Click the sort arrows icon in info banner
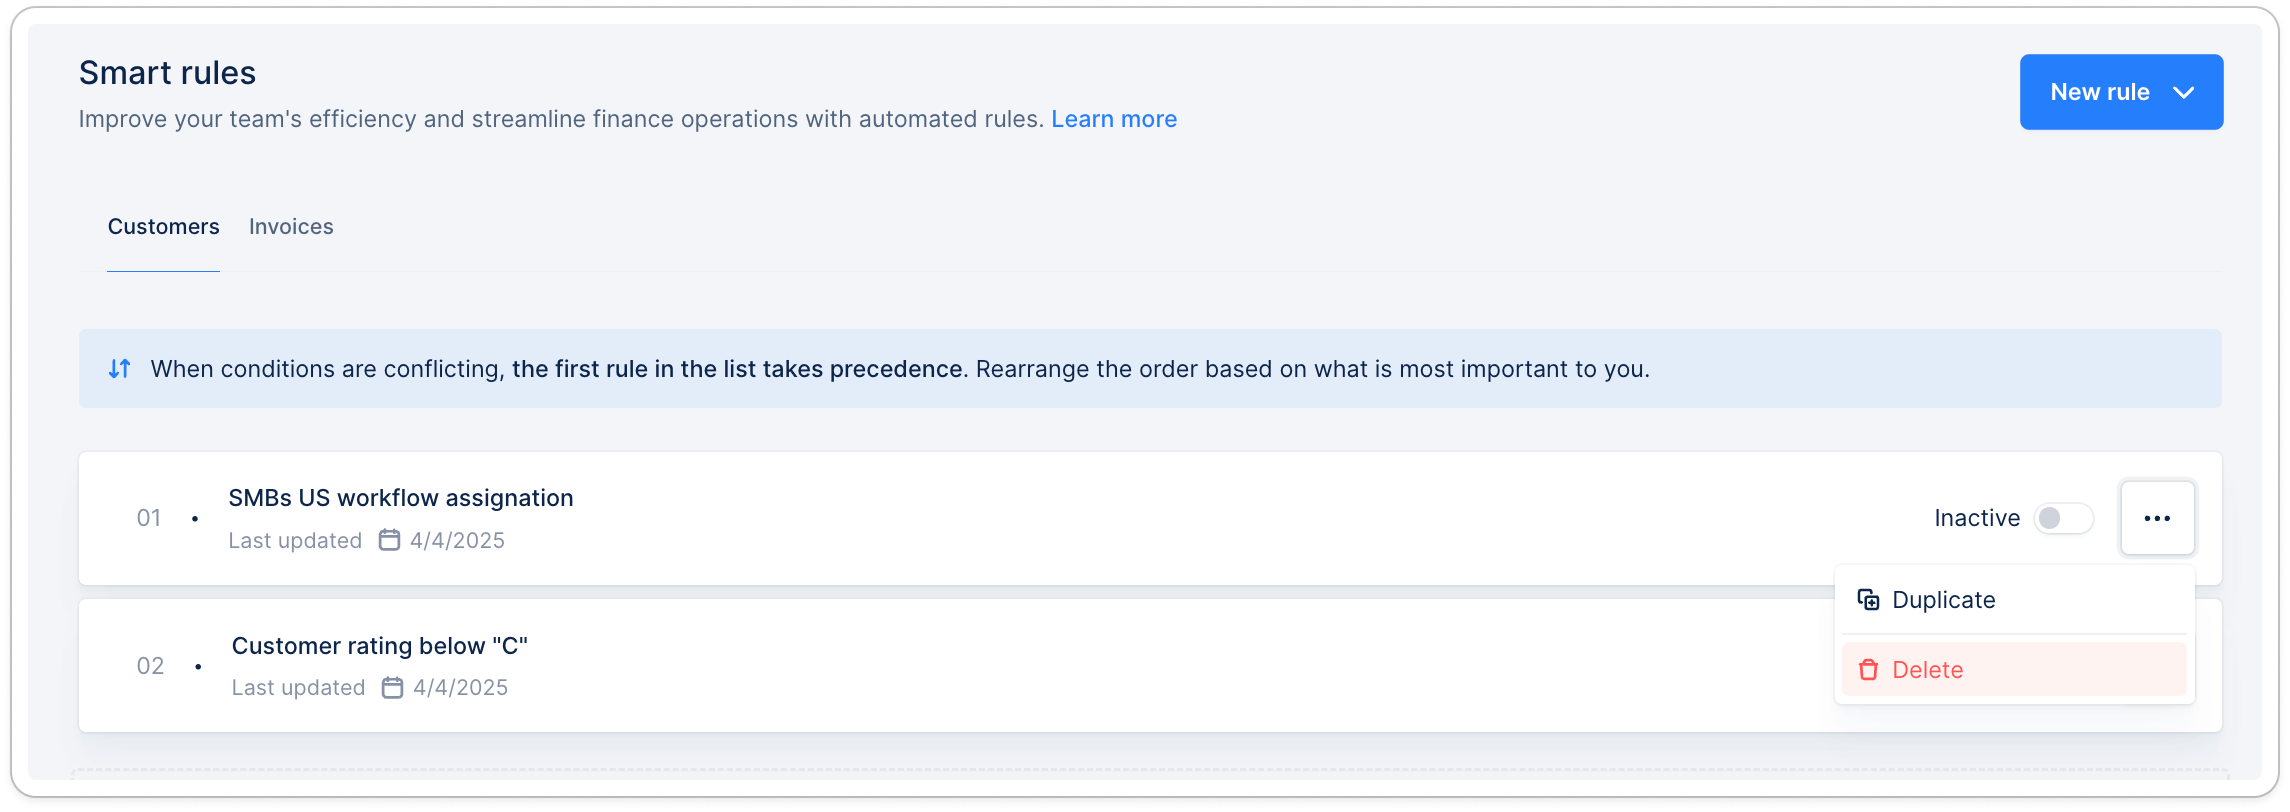 [x=119, y=369]
